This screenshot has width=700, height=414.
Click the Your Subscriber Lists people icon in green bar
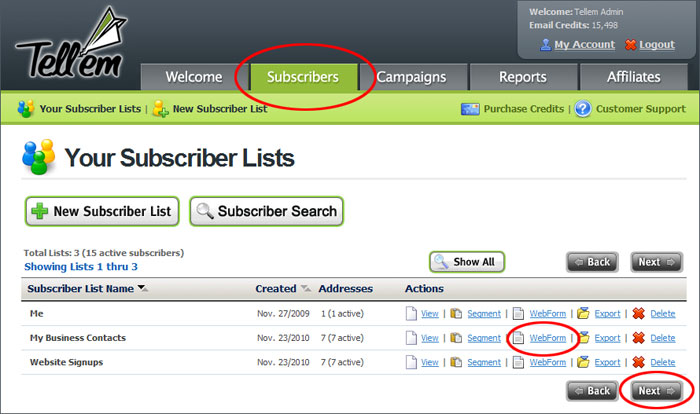point(25,109)
